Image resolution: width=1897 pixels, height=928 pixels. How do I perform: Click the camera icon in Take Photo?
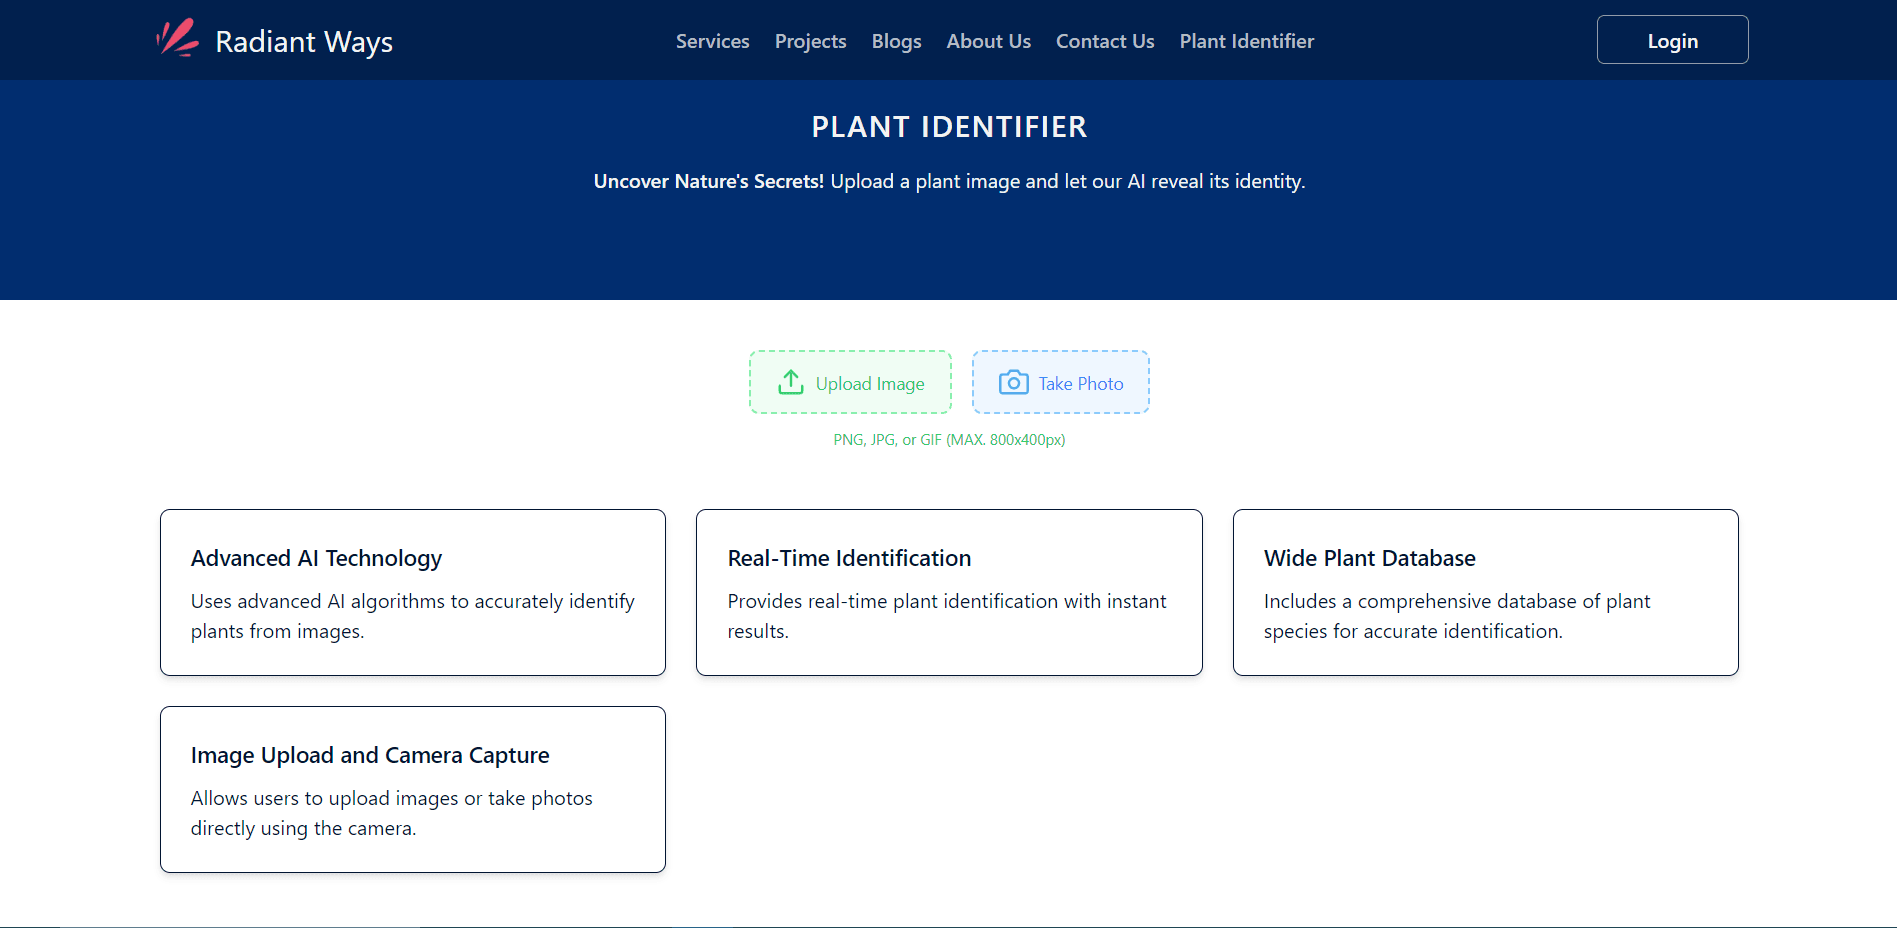[1013, 382]
